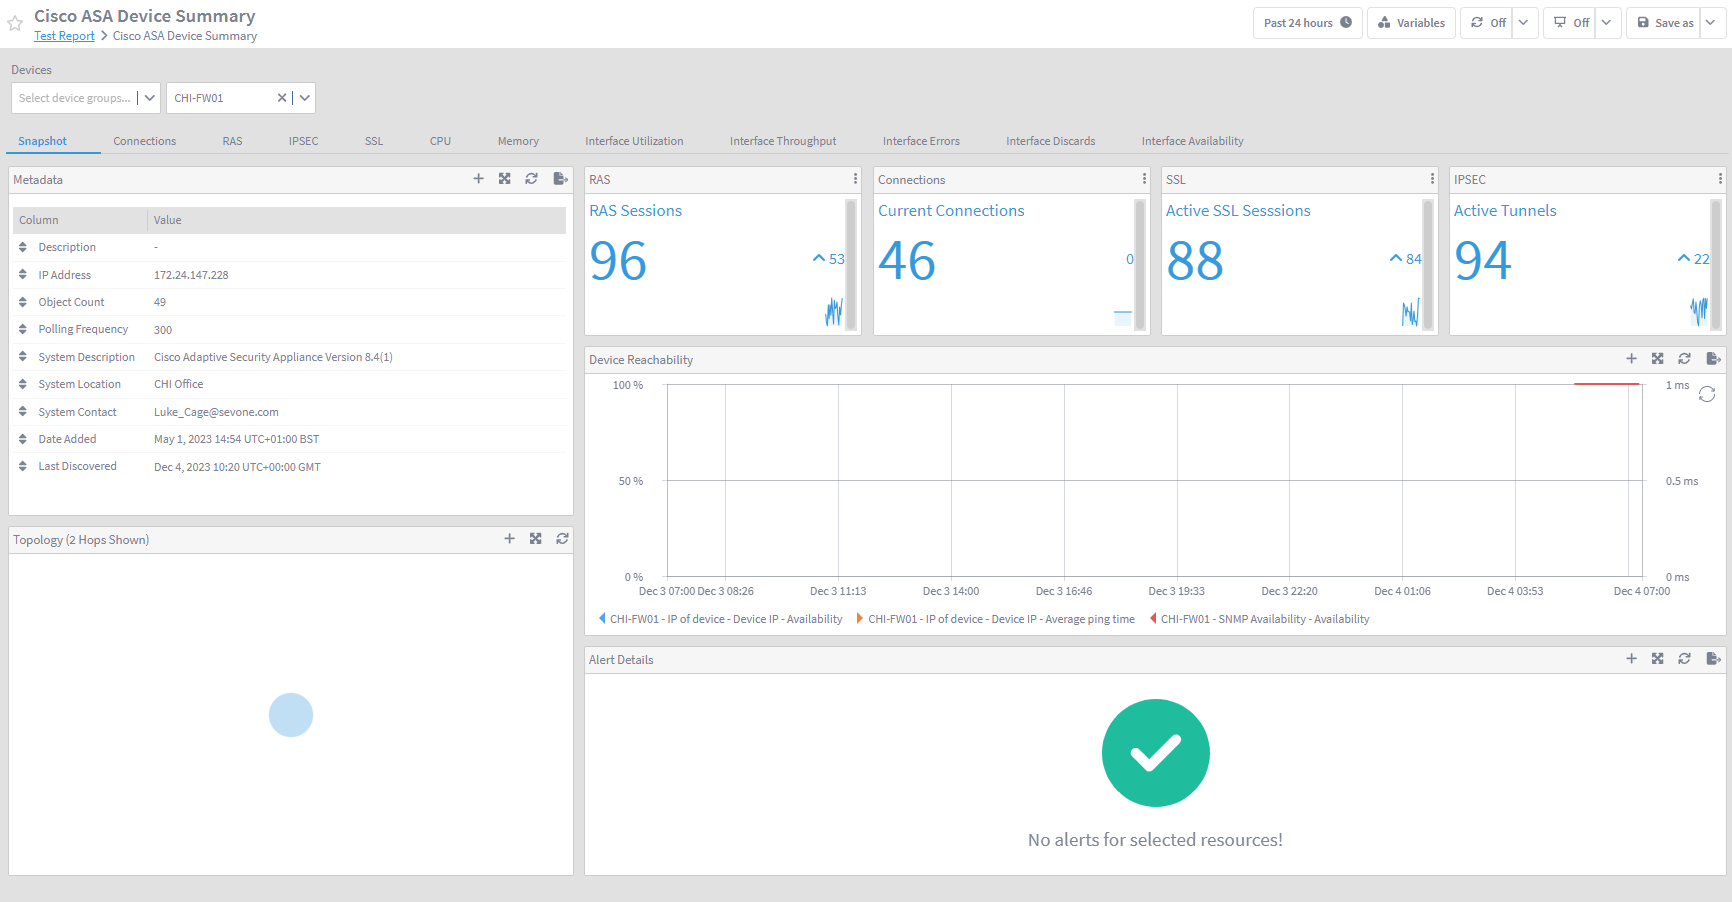Sort by the Value column header
This screenshot has width=1732, height=902.
pyautogui.click(x=357, y=220)
